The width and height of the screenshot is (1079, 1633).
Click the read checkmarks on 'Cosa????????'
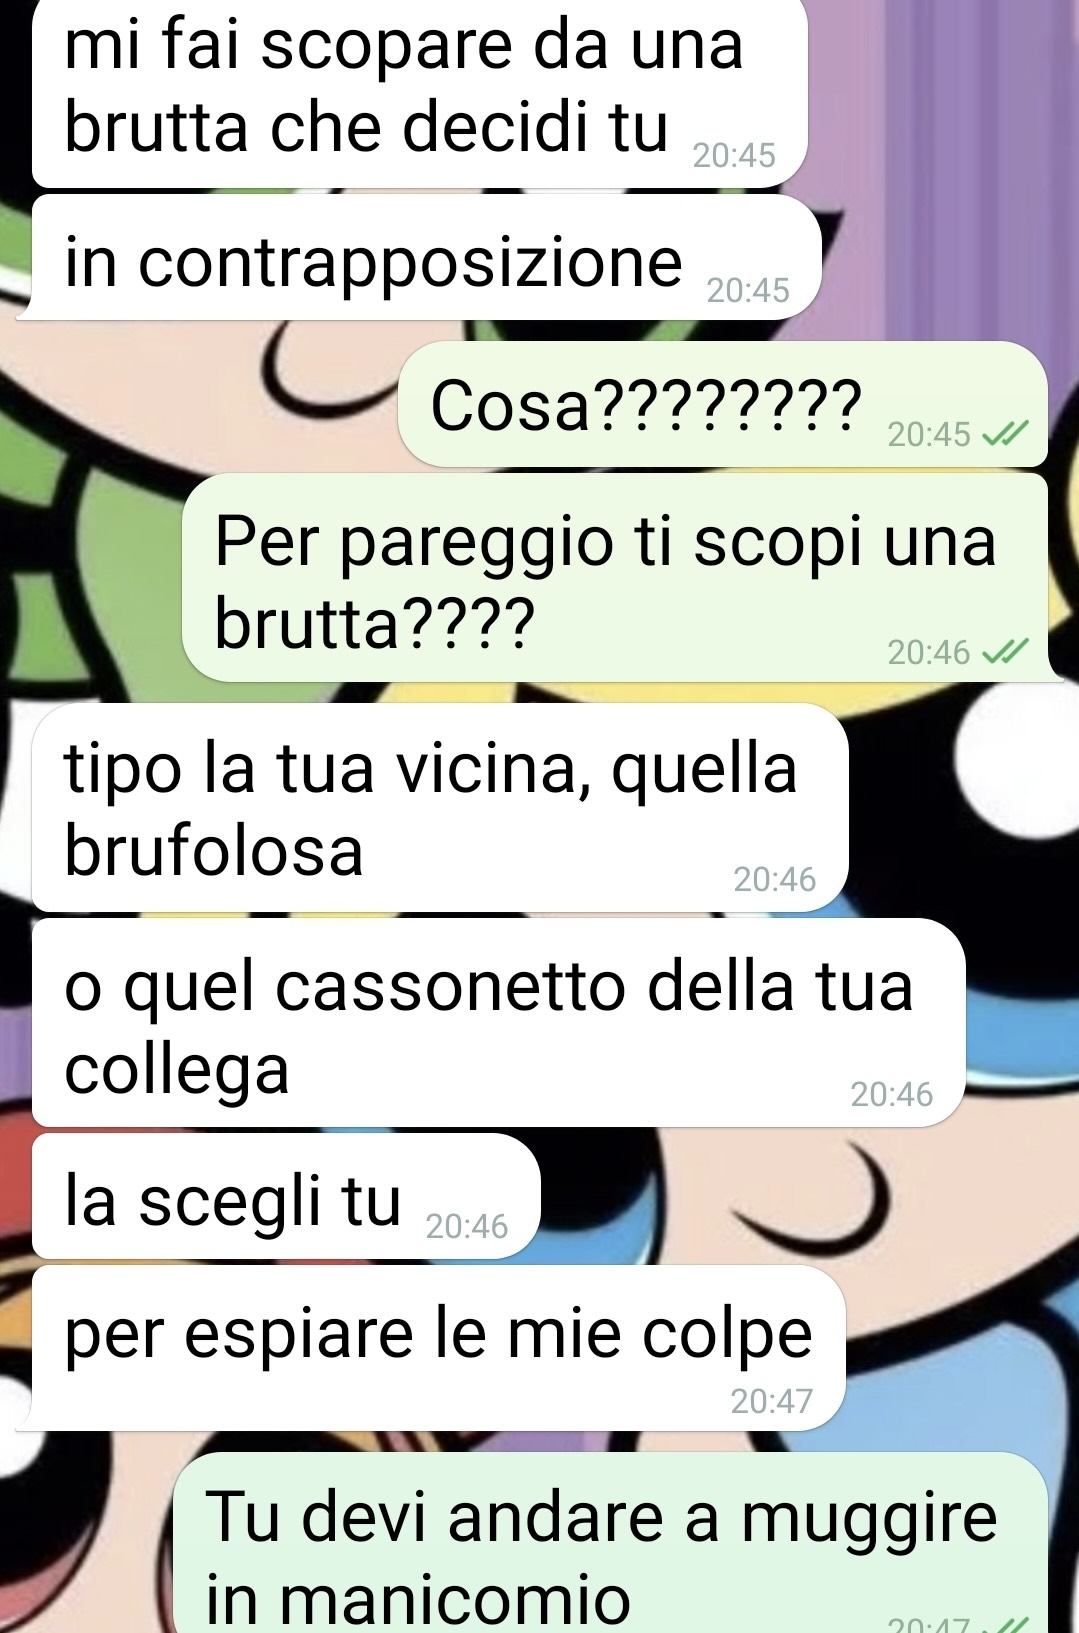(x=1005, y=434)
